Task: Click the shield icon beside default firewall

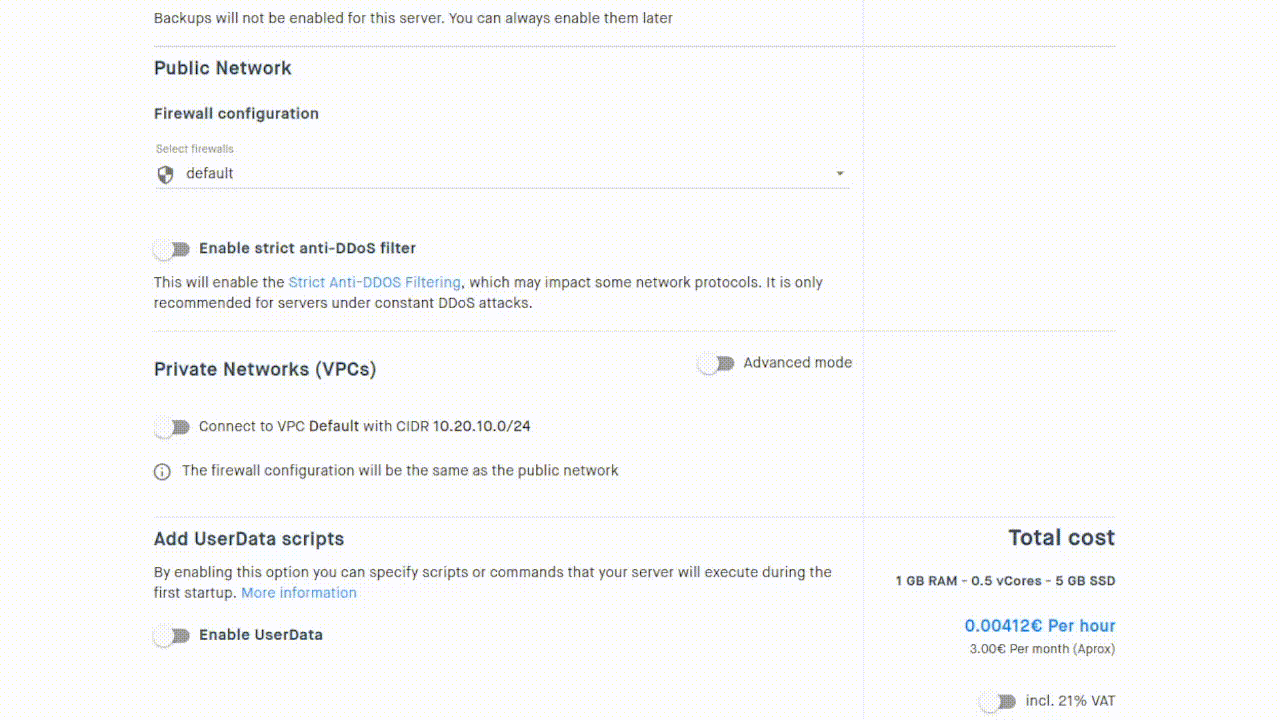Action: tap(166, 174)
